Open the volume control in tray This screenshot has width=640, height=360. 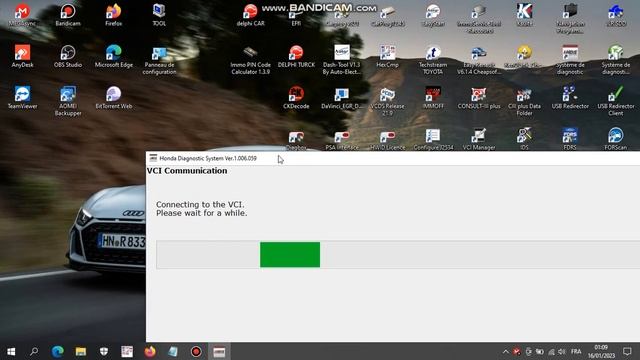coord(562,351)
